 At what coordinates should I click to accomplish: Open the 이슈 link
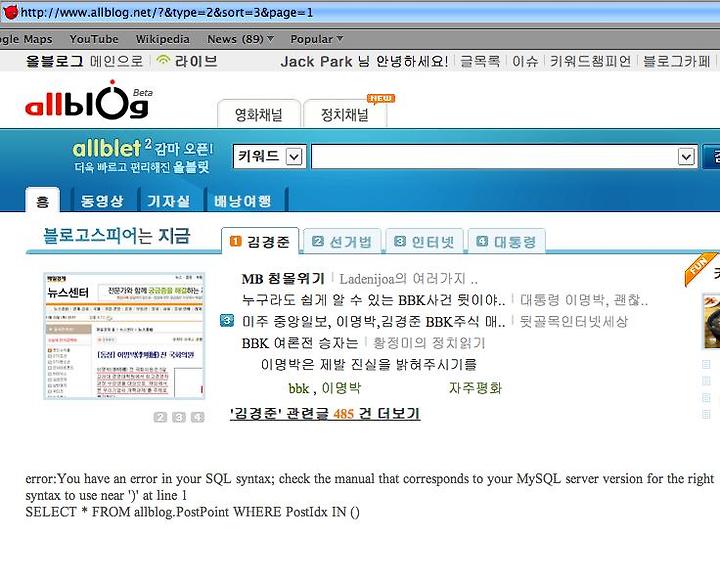tap(525, 61)
